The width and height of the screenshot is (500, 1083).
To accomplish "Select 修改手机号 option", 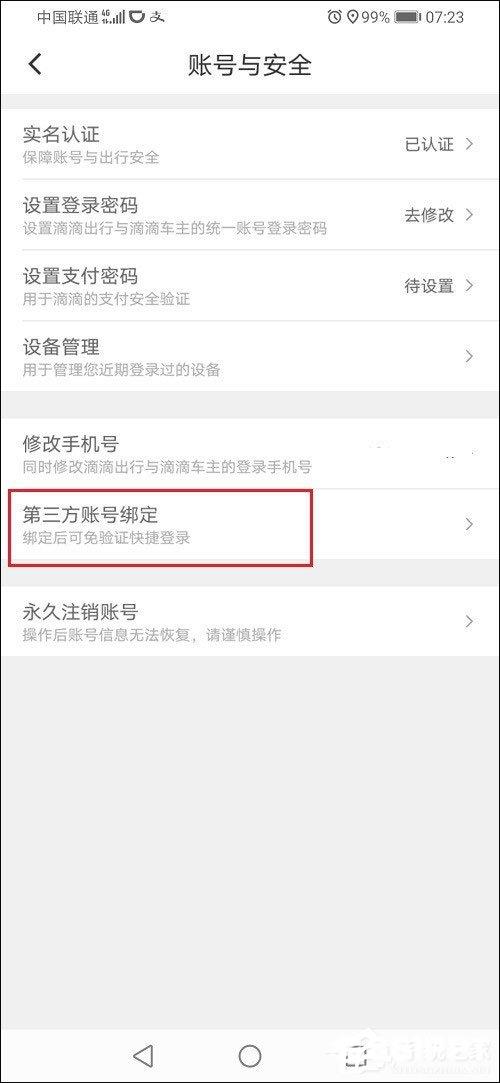I will (x=250, y=453).
